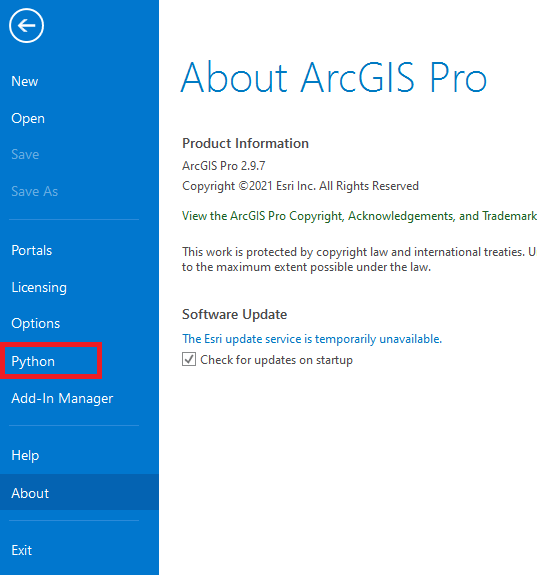Viewport: 537px width, 575px height.
Task: Click the Save As entry
Action: coord(34,191)
